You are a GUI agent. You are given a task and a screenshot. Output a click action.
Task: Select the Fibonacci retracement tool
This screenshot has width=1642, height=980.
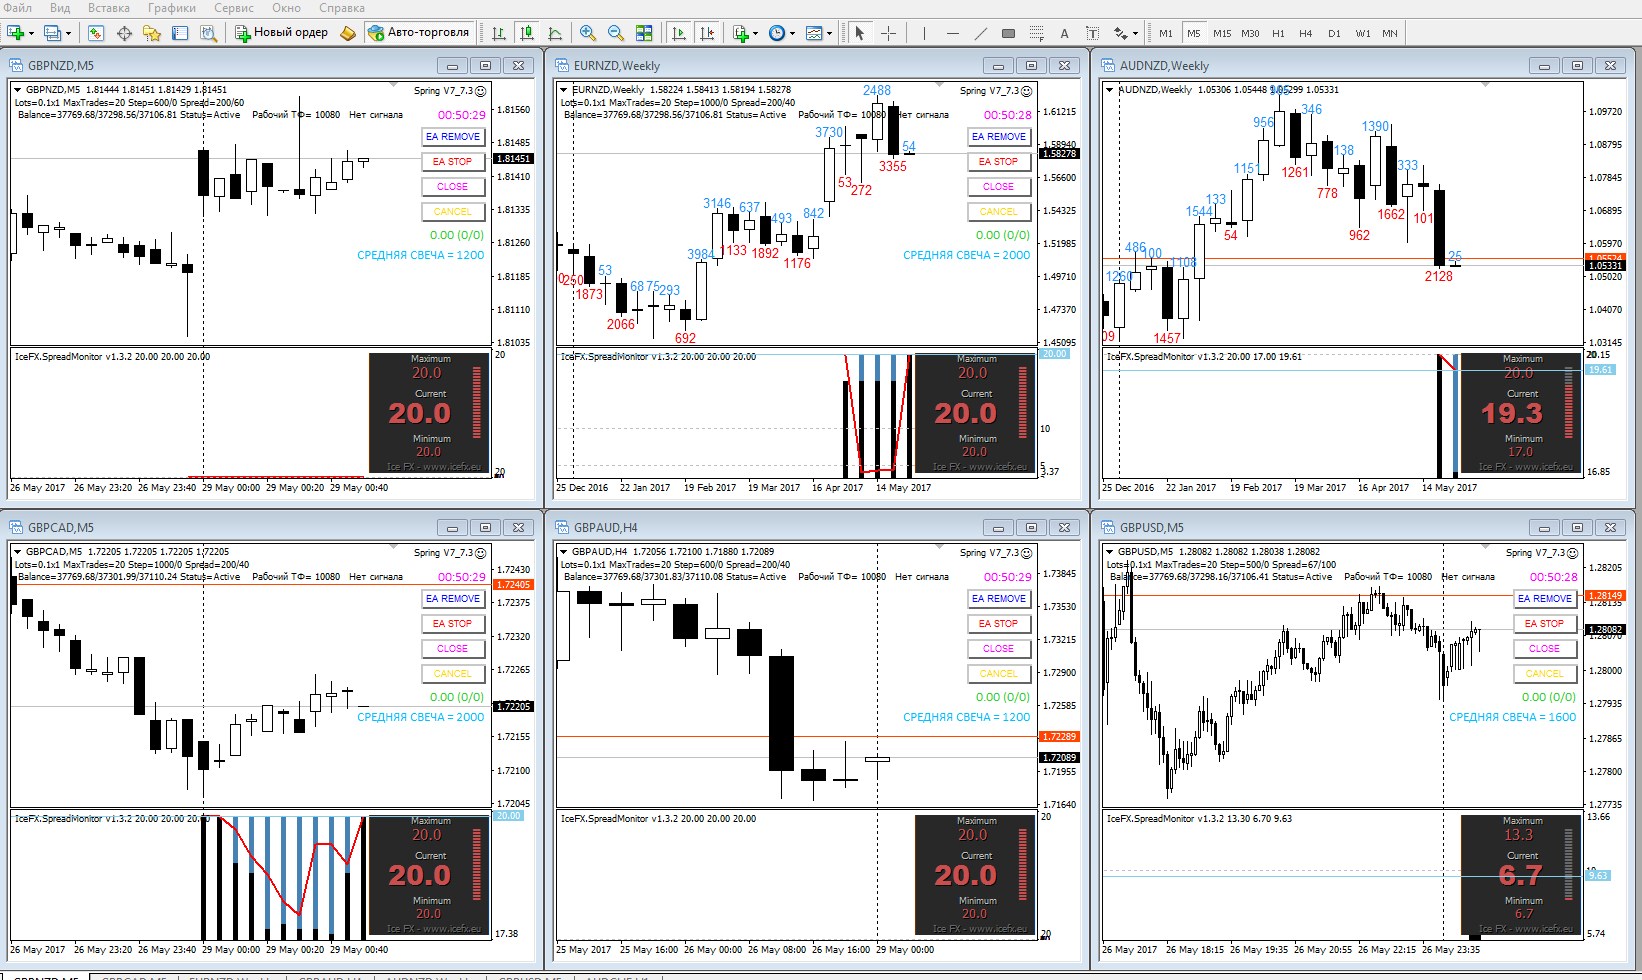click(1036, 33)
